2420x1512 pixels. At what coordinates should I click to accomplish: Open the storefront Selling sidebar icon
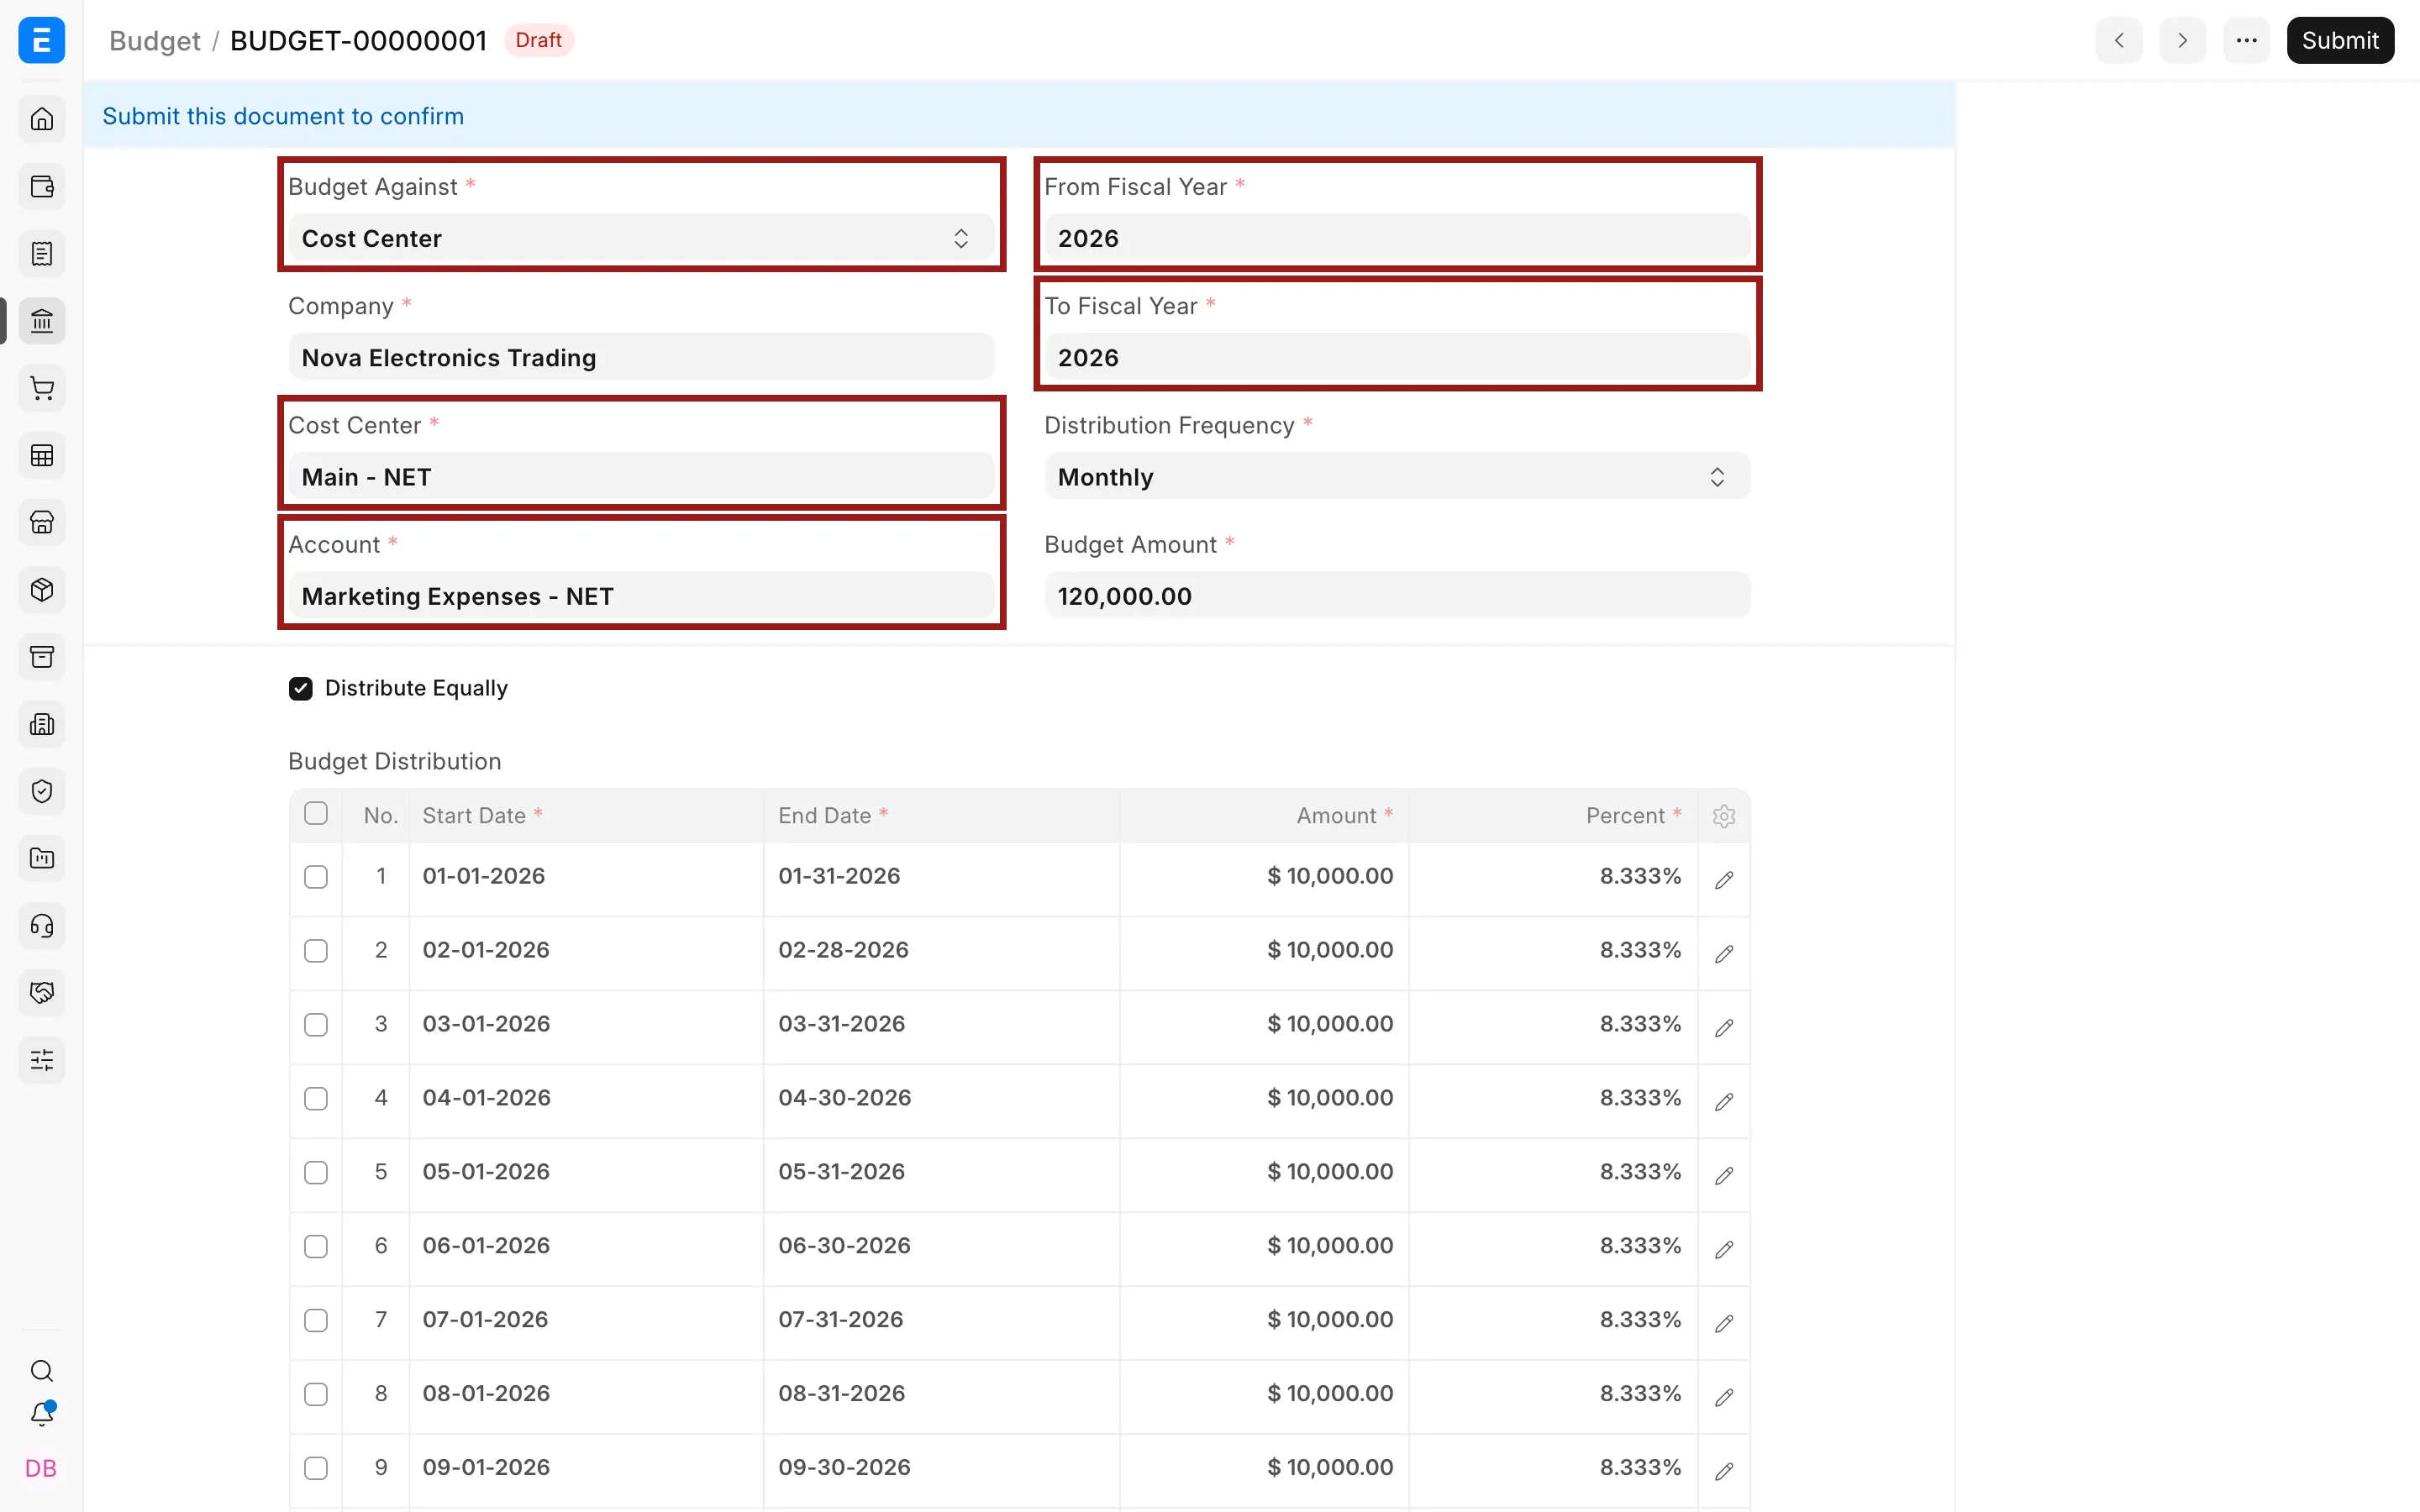[42, 522]
